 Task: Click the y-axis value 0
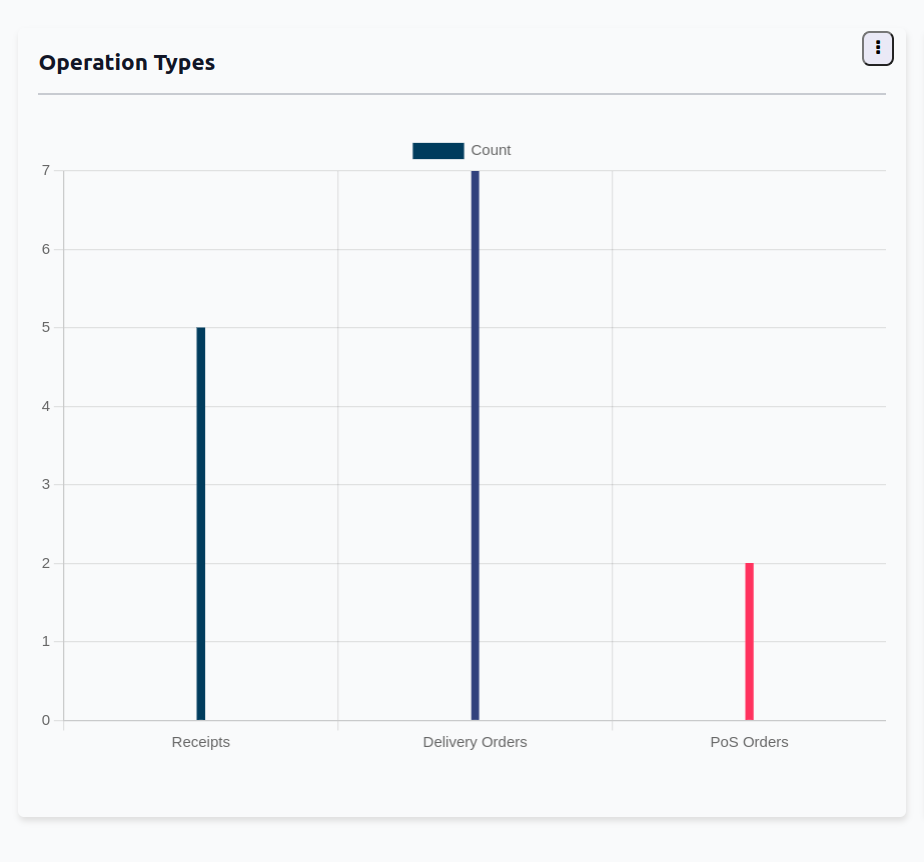46,720
